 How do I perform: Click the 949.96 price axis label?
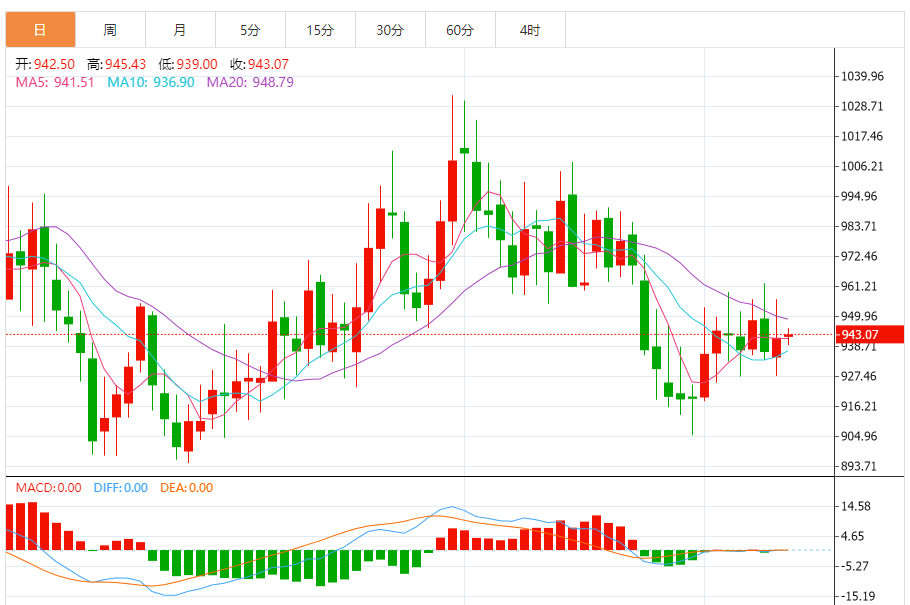click(859, 316)
